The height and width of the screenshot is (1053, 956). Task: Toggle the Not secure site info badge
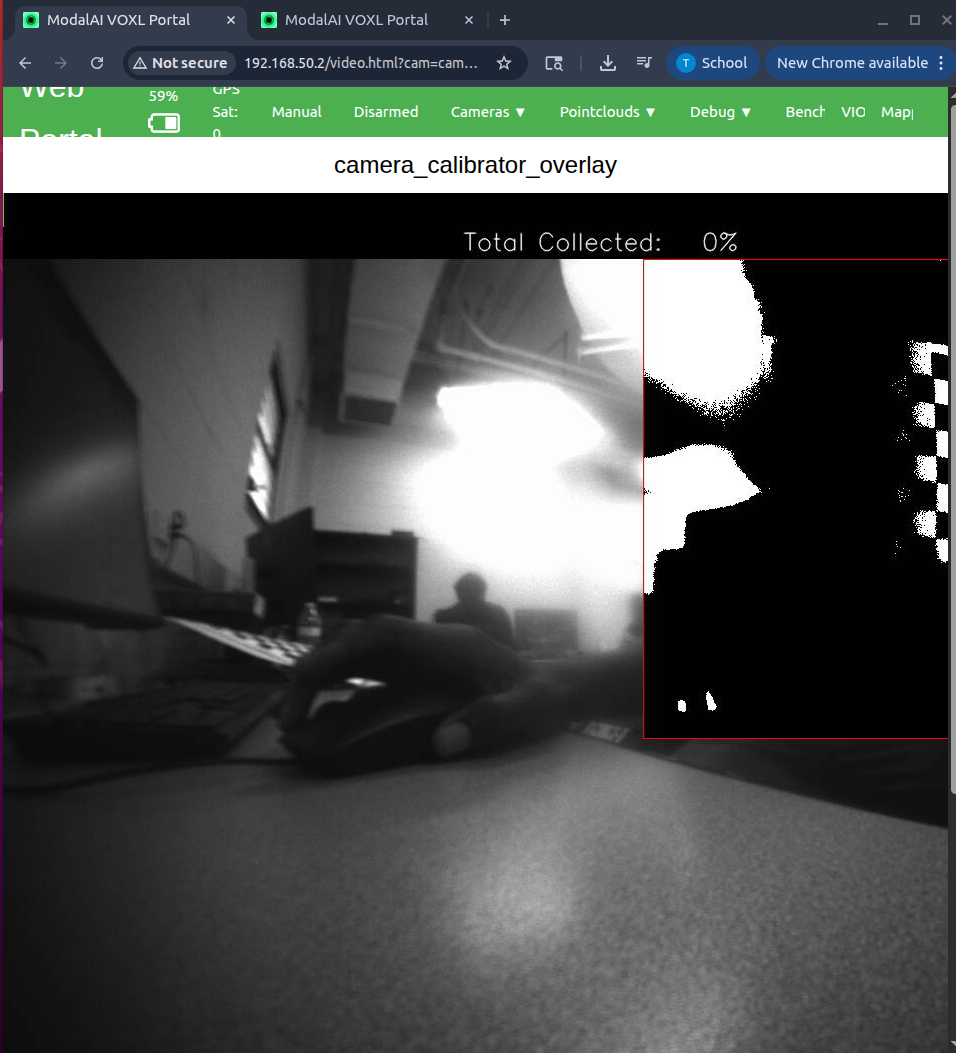(x=180, y=62)
